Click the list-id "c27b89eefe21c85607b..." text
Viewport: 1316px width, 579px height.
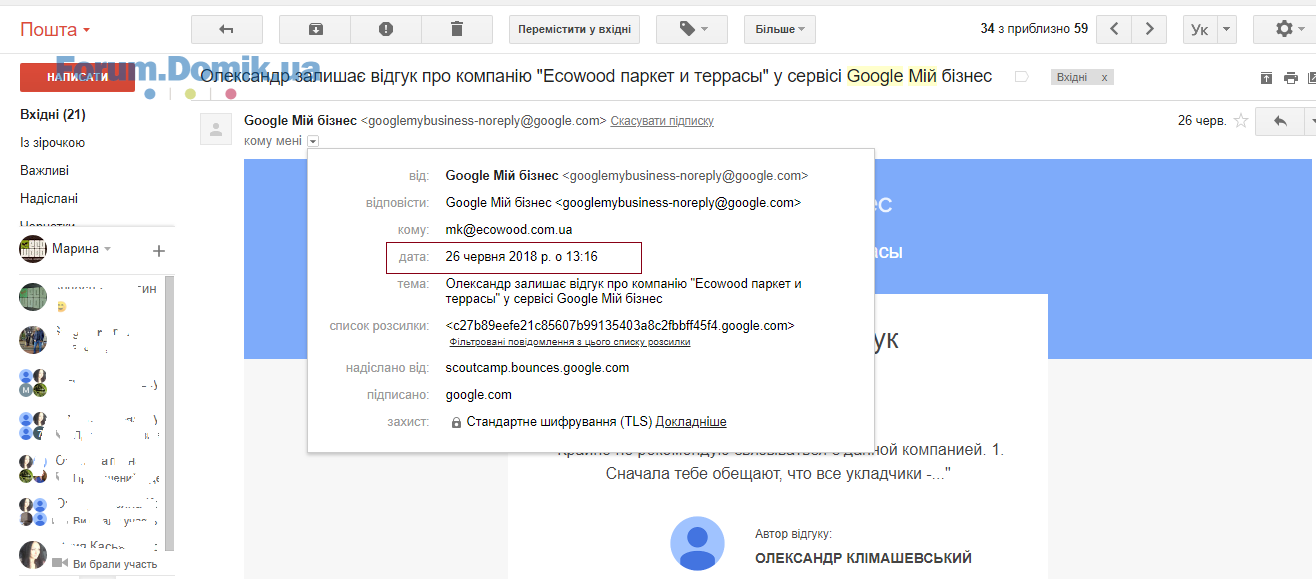[620, 326]
